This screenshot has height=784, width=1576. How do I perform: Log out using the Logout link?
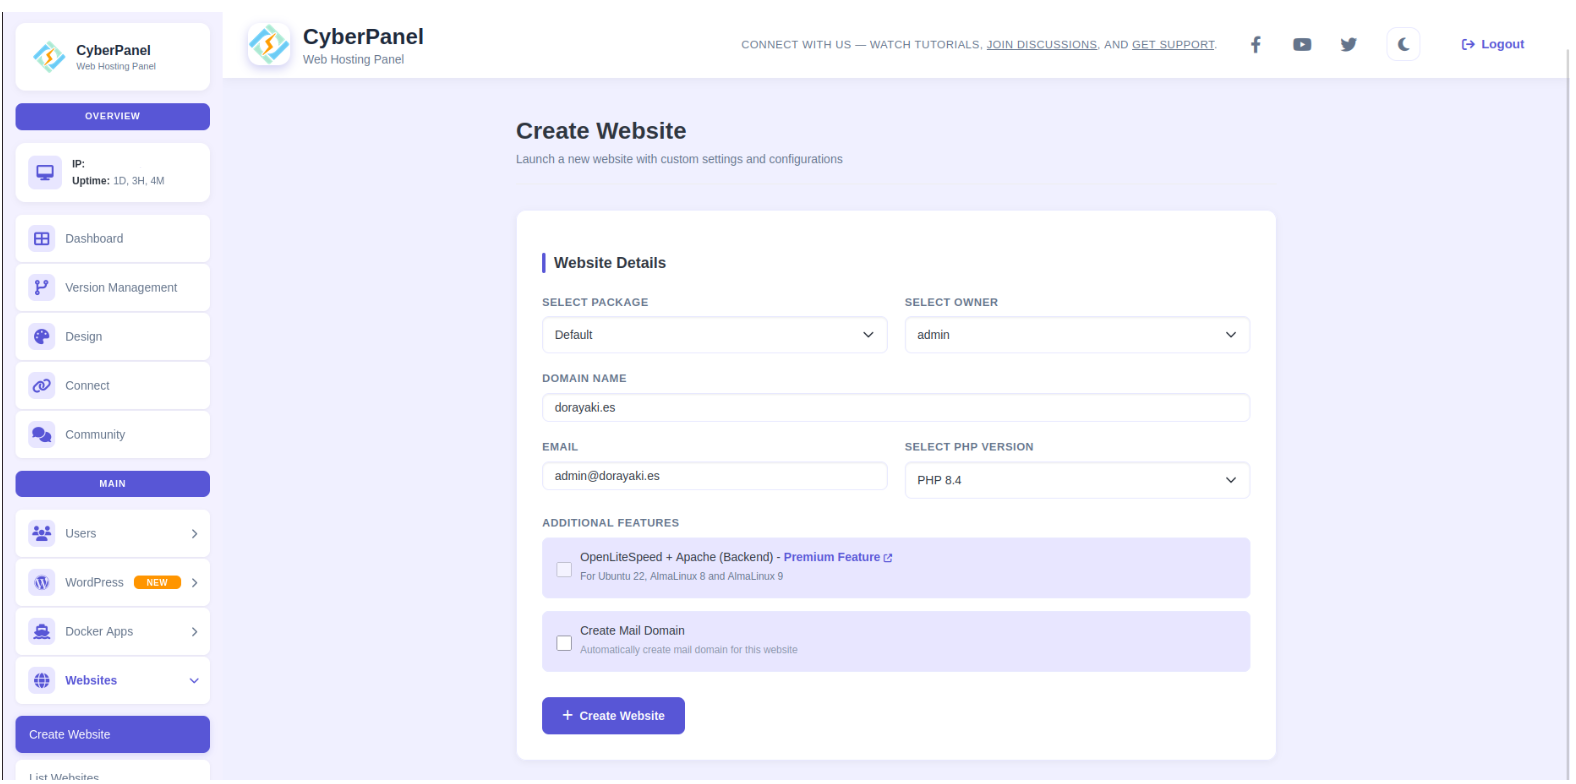pos(1492,44)
